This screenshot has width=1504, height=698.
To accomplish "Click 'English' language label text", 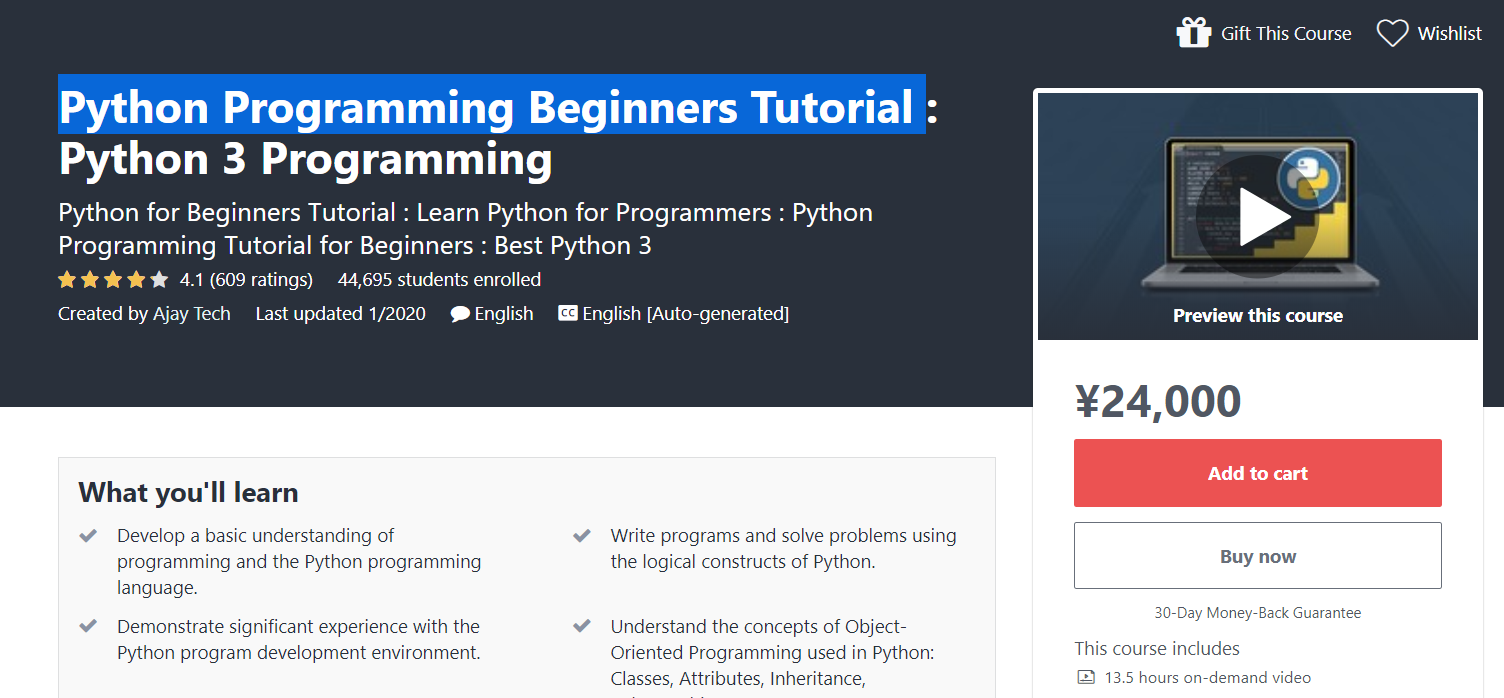I will [x=504, y=314].
